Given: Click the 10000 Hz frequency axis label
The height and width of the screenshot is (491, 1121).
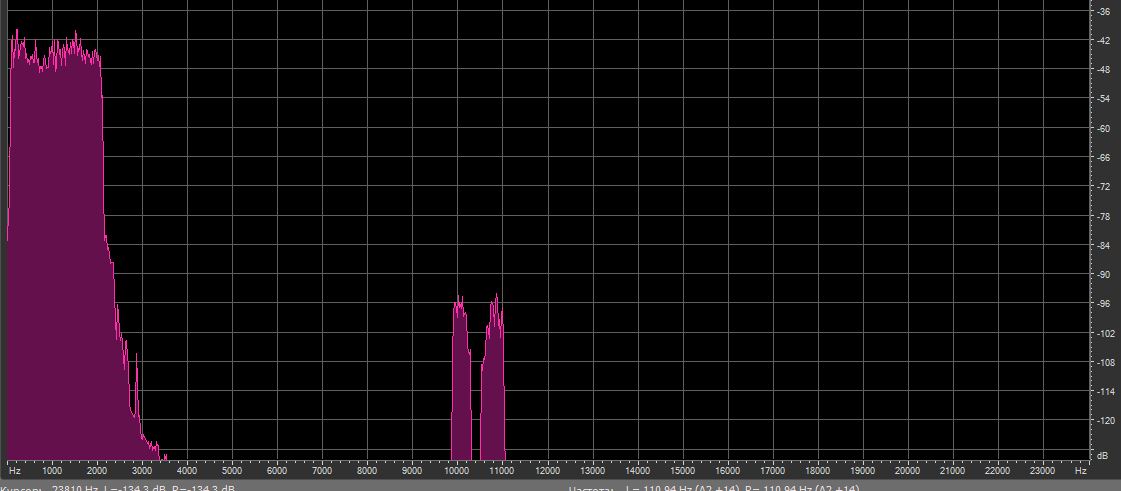Looking at the screenshot, I should coord(457,472).
